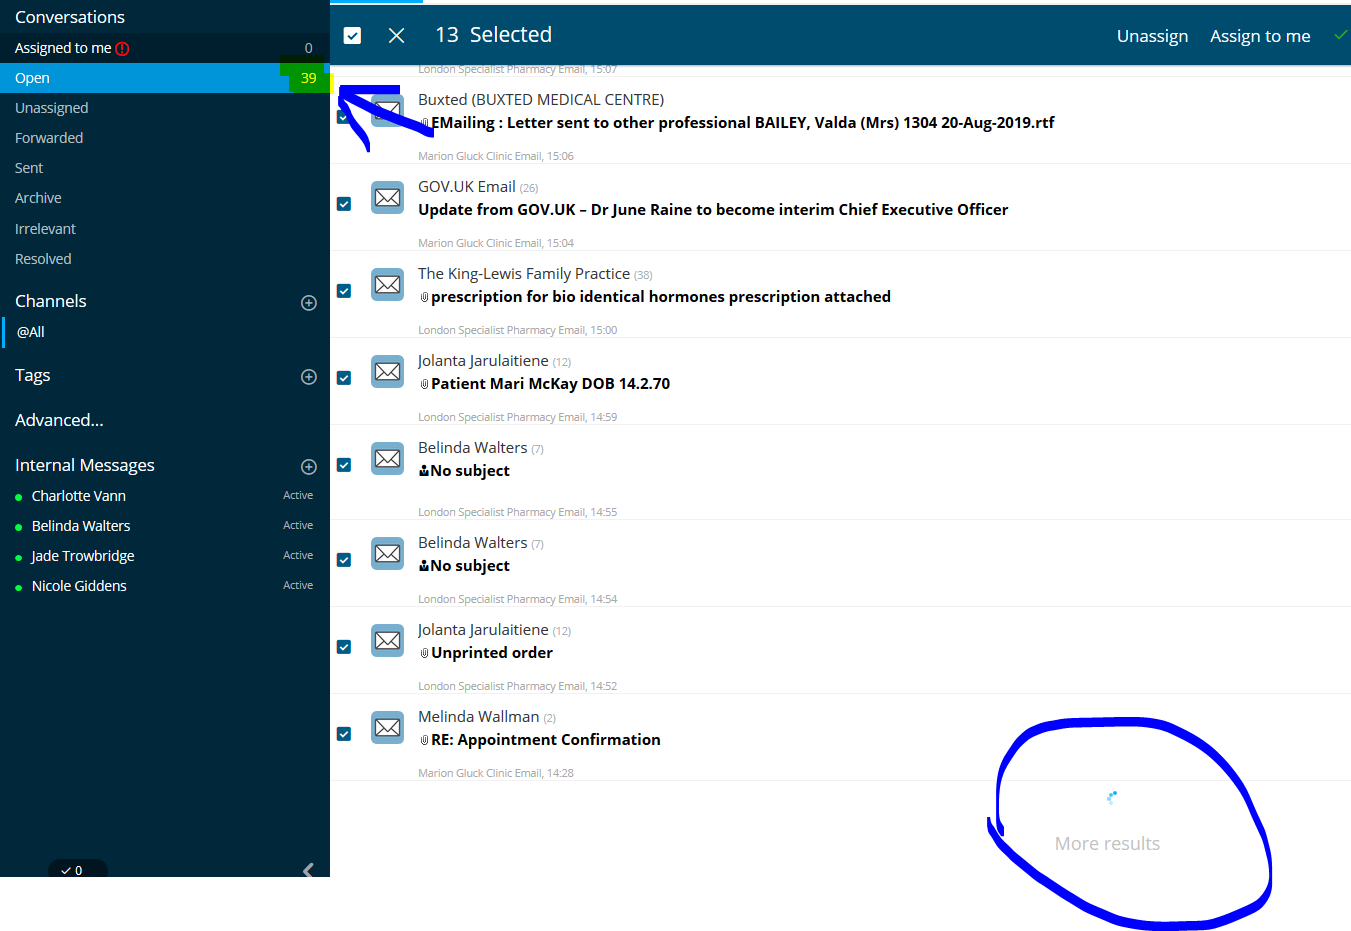Viewport: 1351px width, 931px height.
Task: Open bio identical hormones prescription email
Action: pyautogui.click(x=661, y=297)
